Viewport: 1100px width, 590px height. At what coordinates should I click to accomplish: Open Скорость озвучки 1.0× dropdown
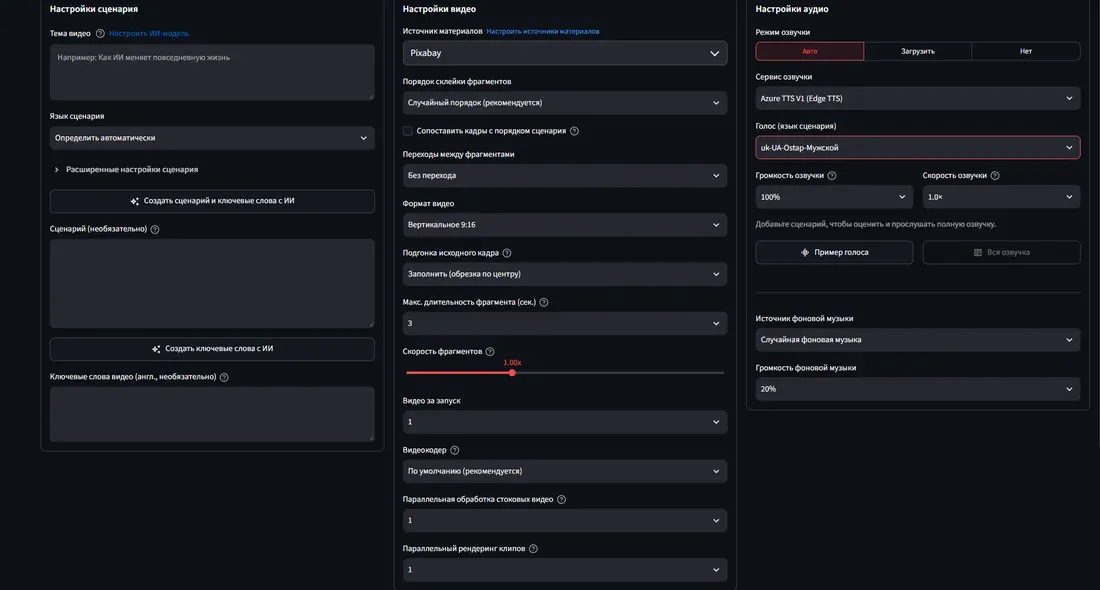[x=1001, y=197]
